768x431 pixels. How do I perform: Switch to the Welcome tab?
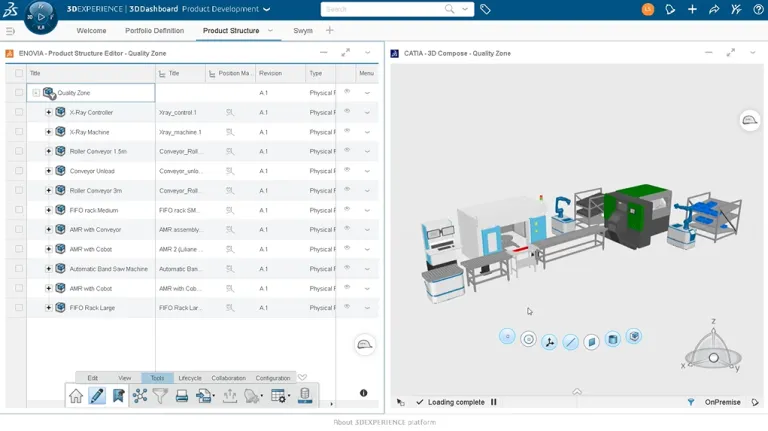(91, 30)
